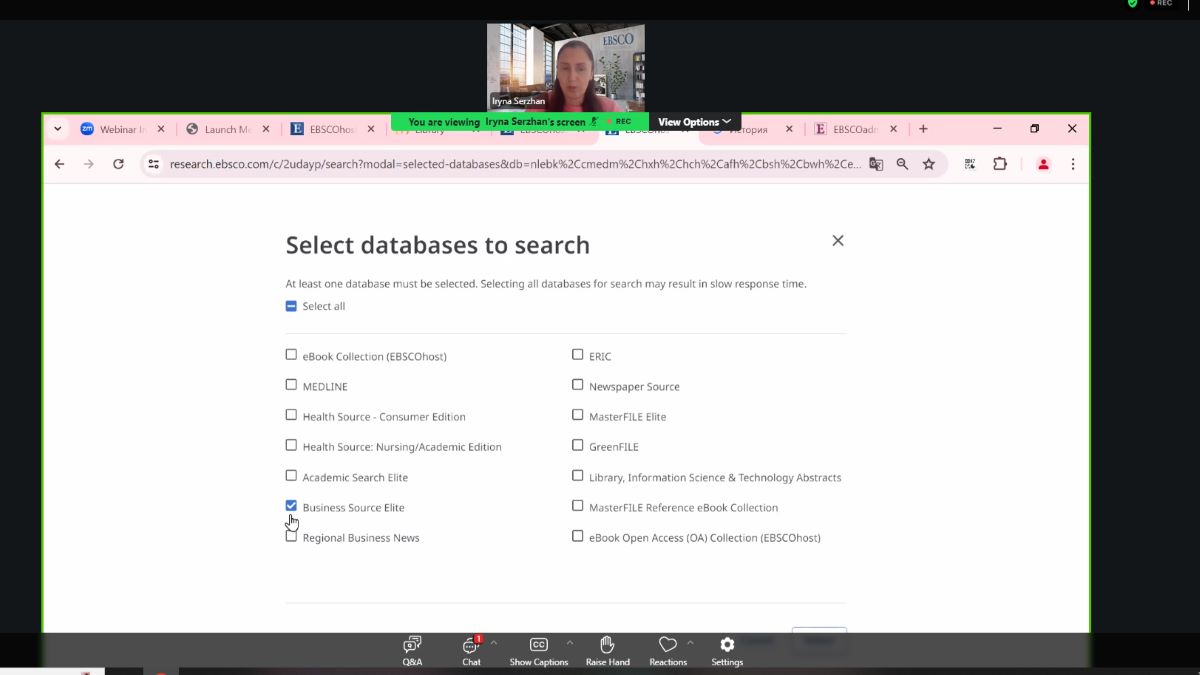The width and height of the screenshot is (1200, 675).
Task: Expand Zoom View Options dropdown
Action: (x=695, y=122)
